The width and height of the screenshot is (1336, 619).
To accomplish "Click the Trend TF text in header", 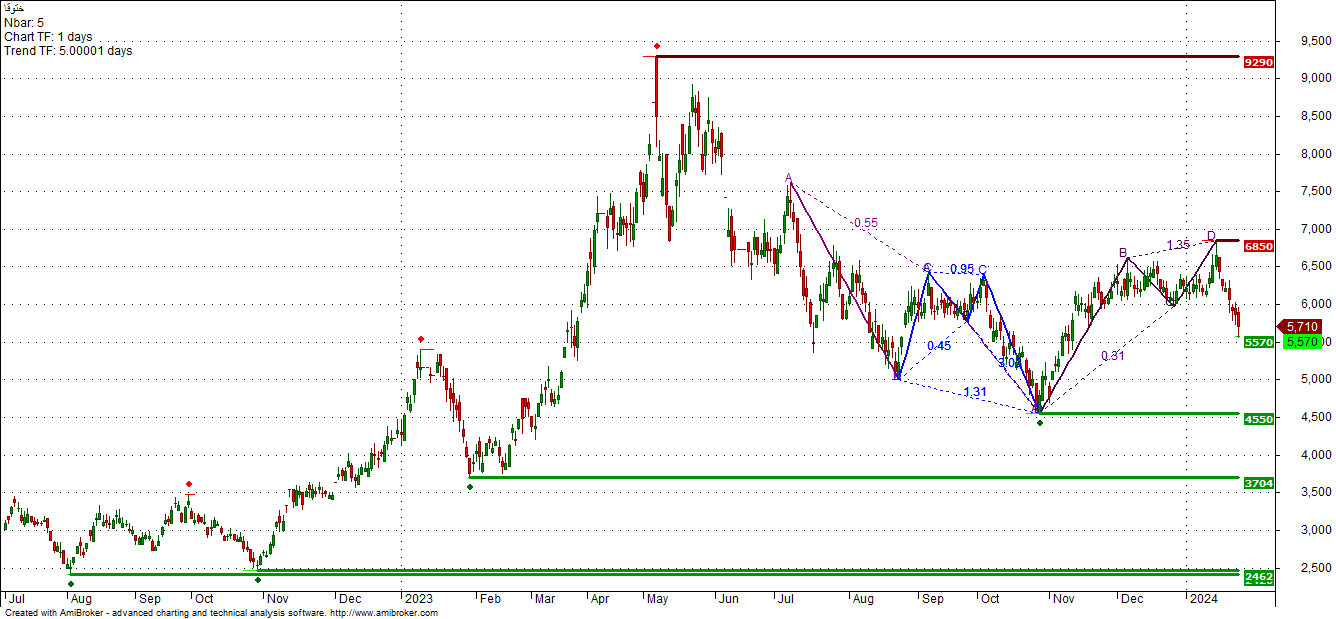I will (x=68, y=50).
